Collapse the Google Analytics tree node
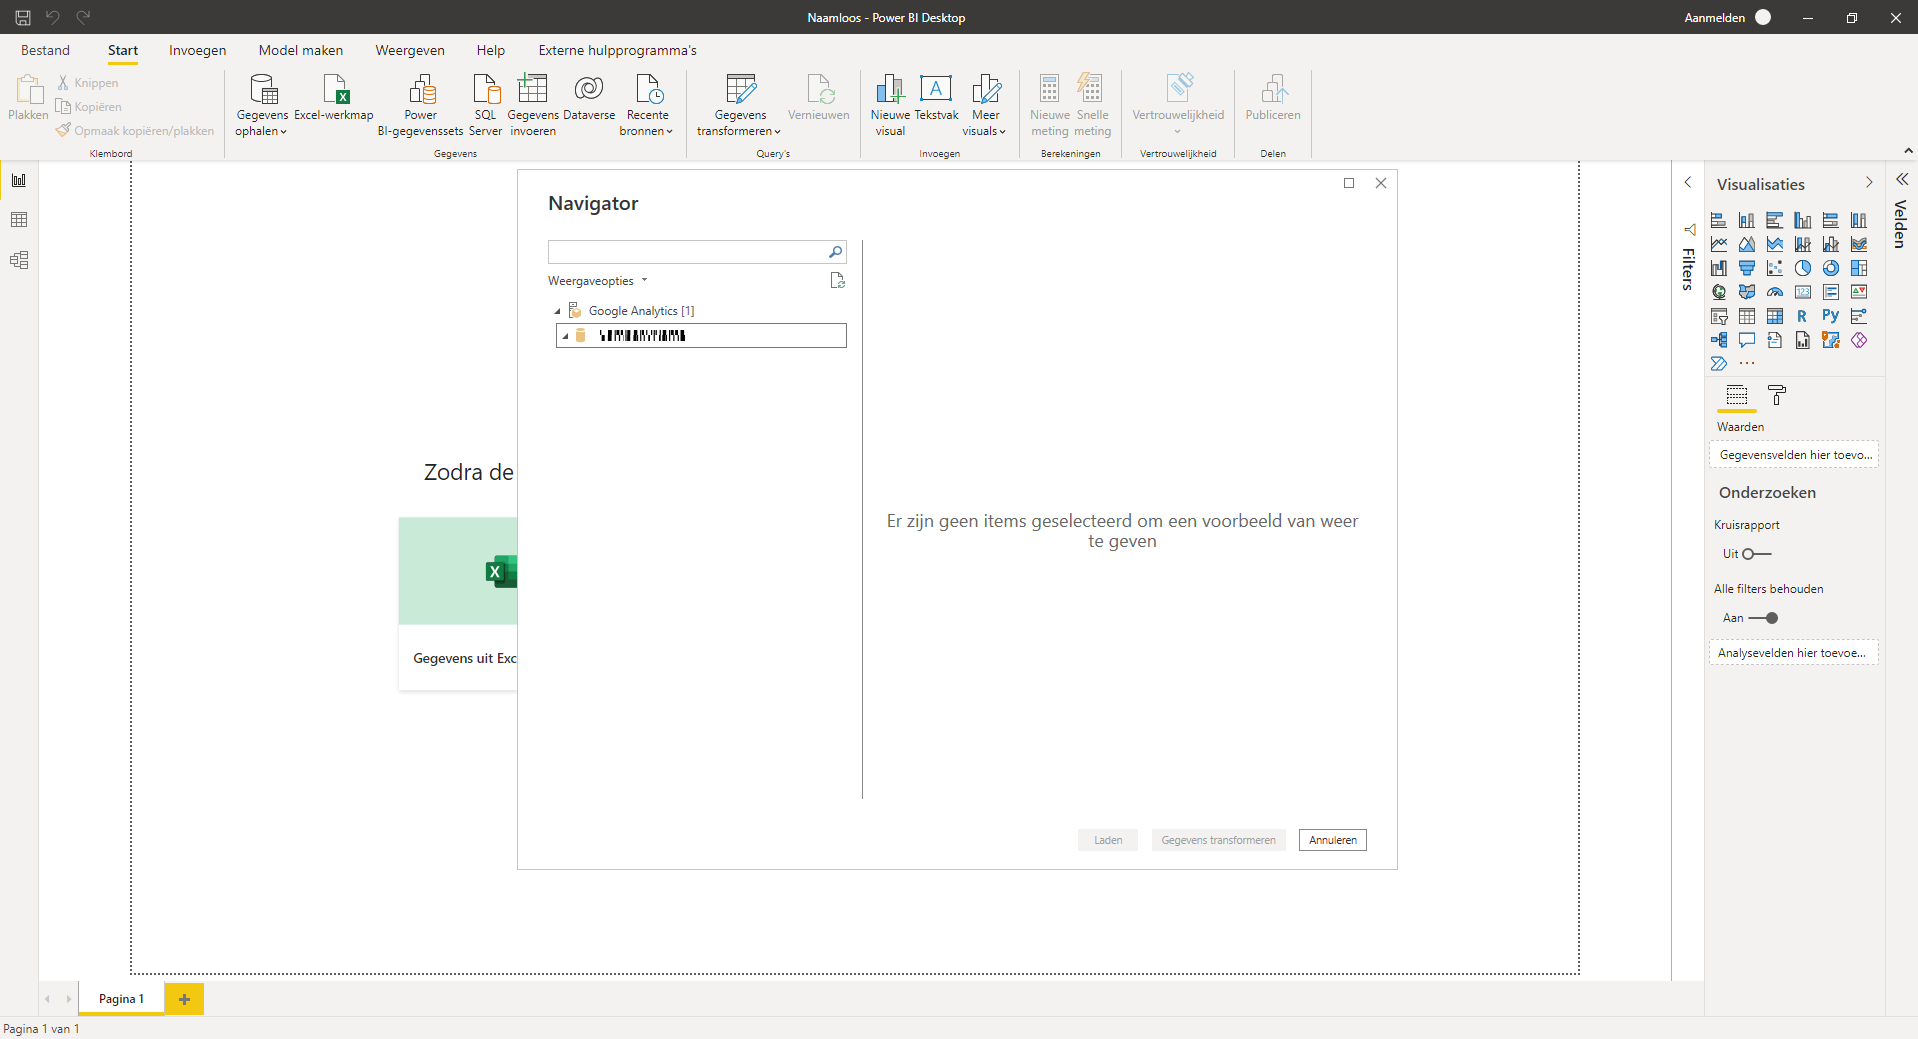 (558, 311)
